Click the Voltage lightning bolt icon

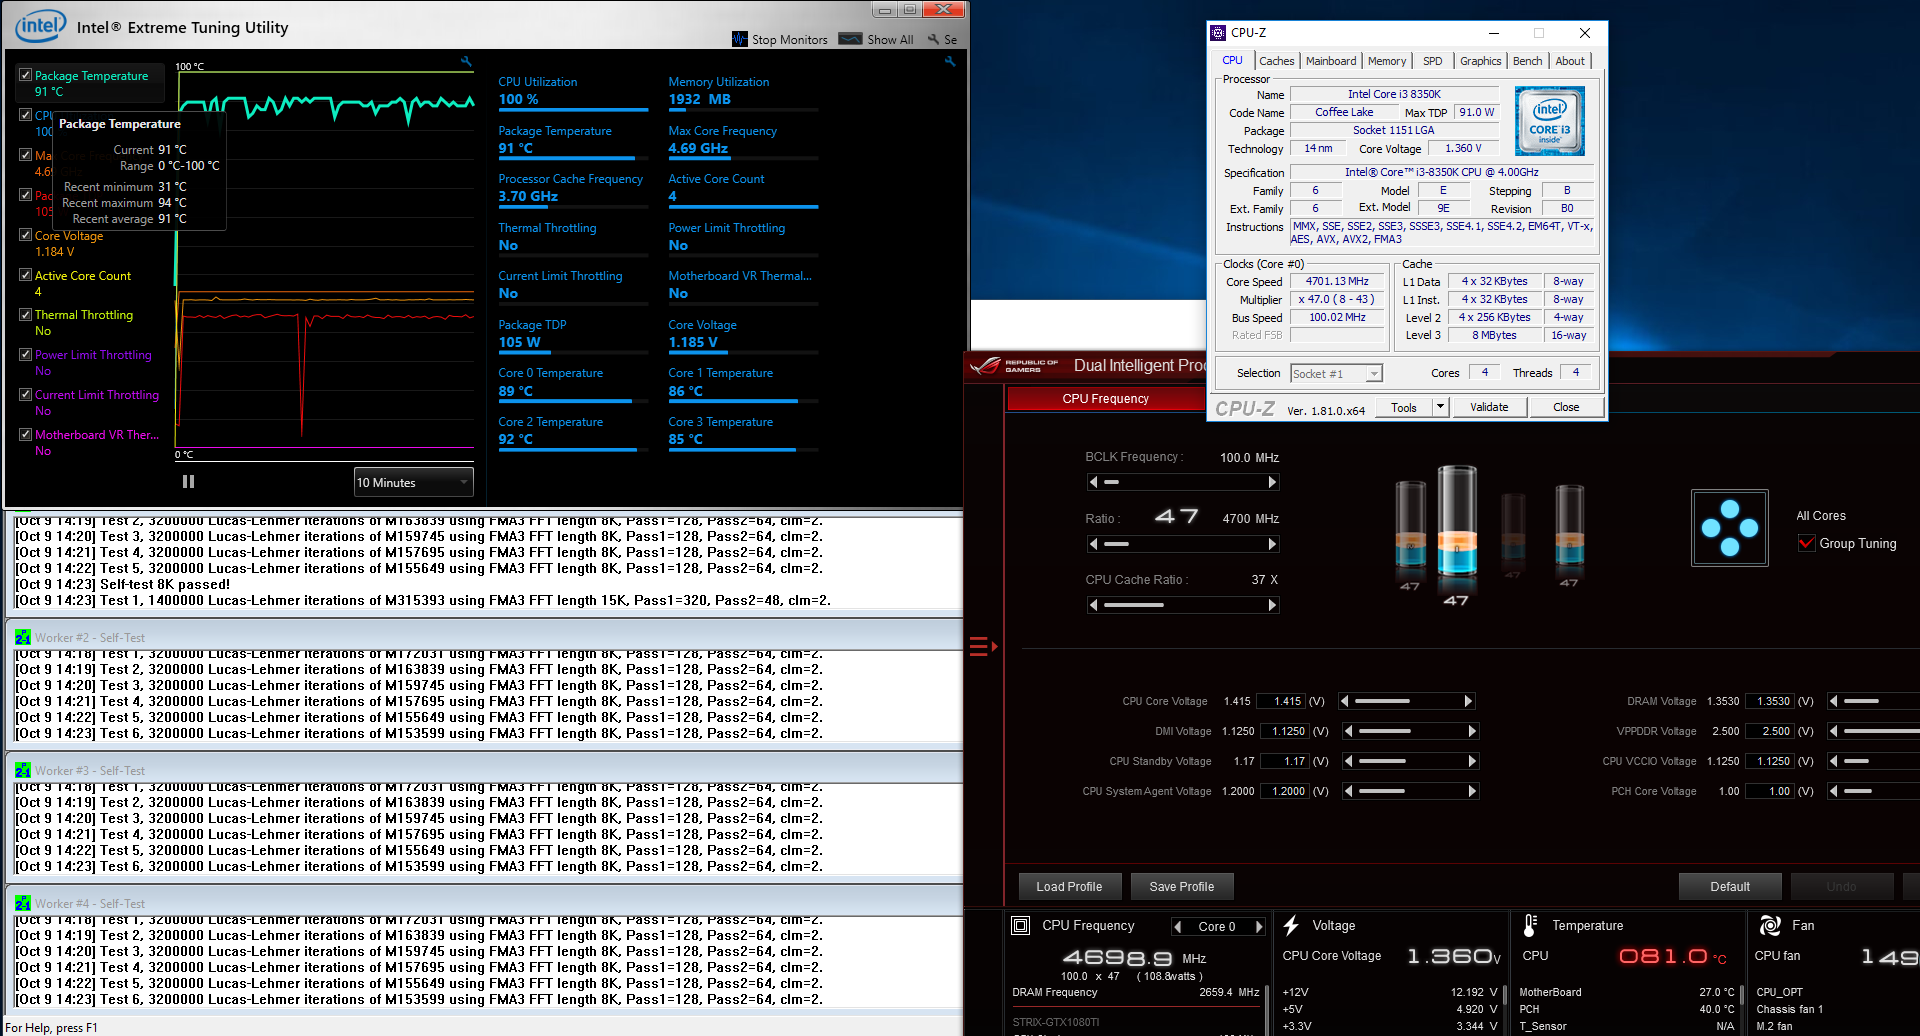coord(1291,925)
